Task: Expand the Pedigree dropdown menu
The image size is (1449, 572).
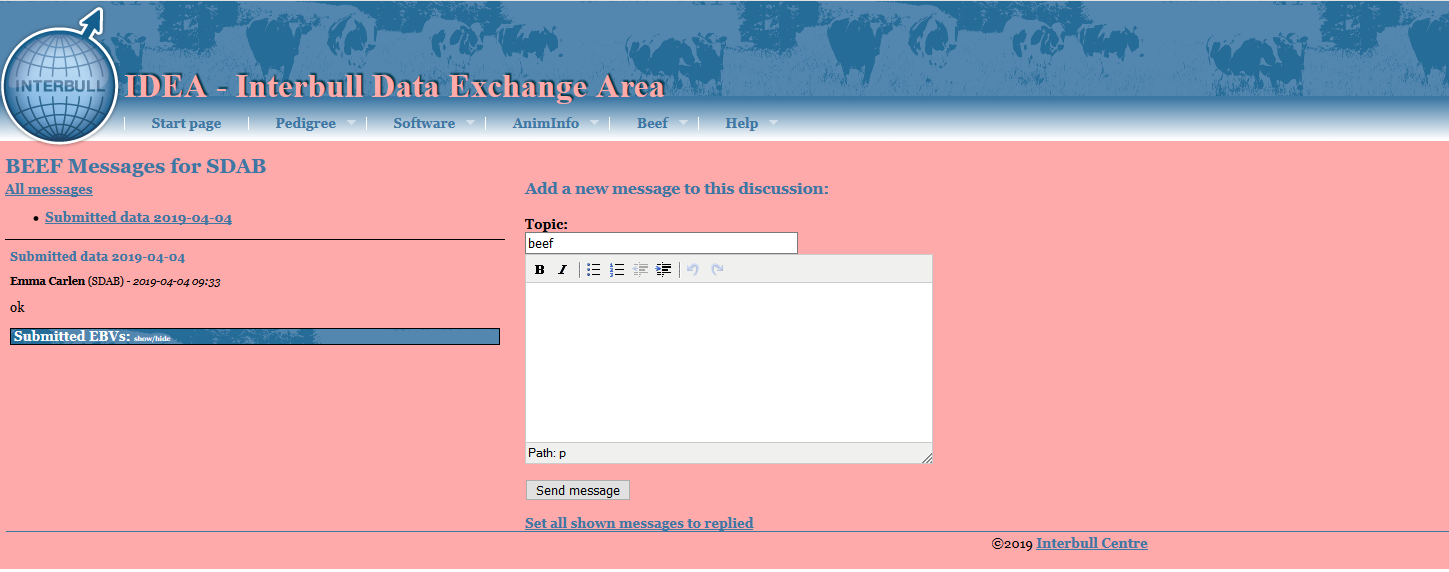Action: point(306,124)
